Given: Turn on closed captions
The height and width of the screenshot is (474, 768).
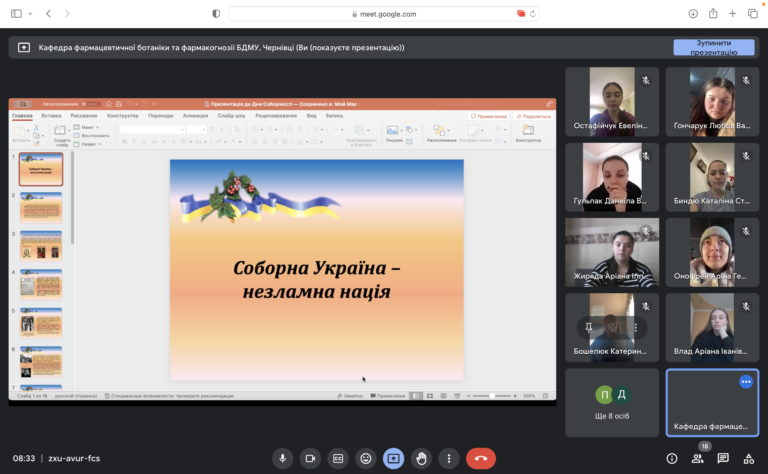Looking at the screenshot, I should coord(338,458).
